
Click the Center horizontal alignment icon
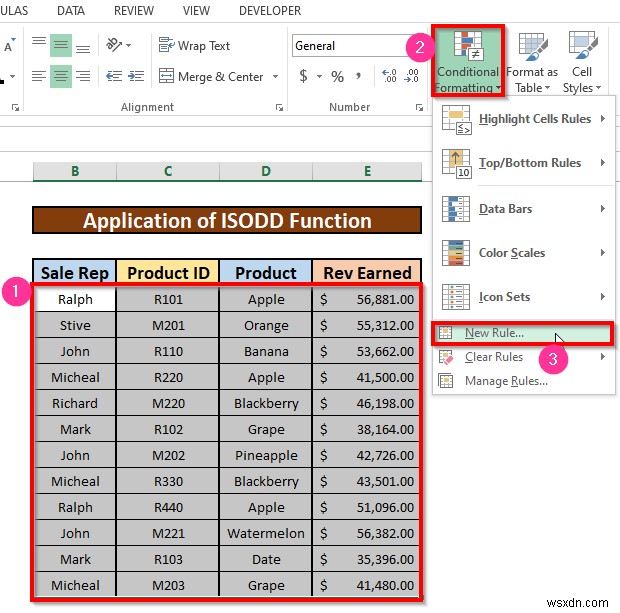pos(60,76)
